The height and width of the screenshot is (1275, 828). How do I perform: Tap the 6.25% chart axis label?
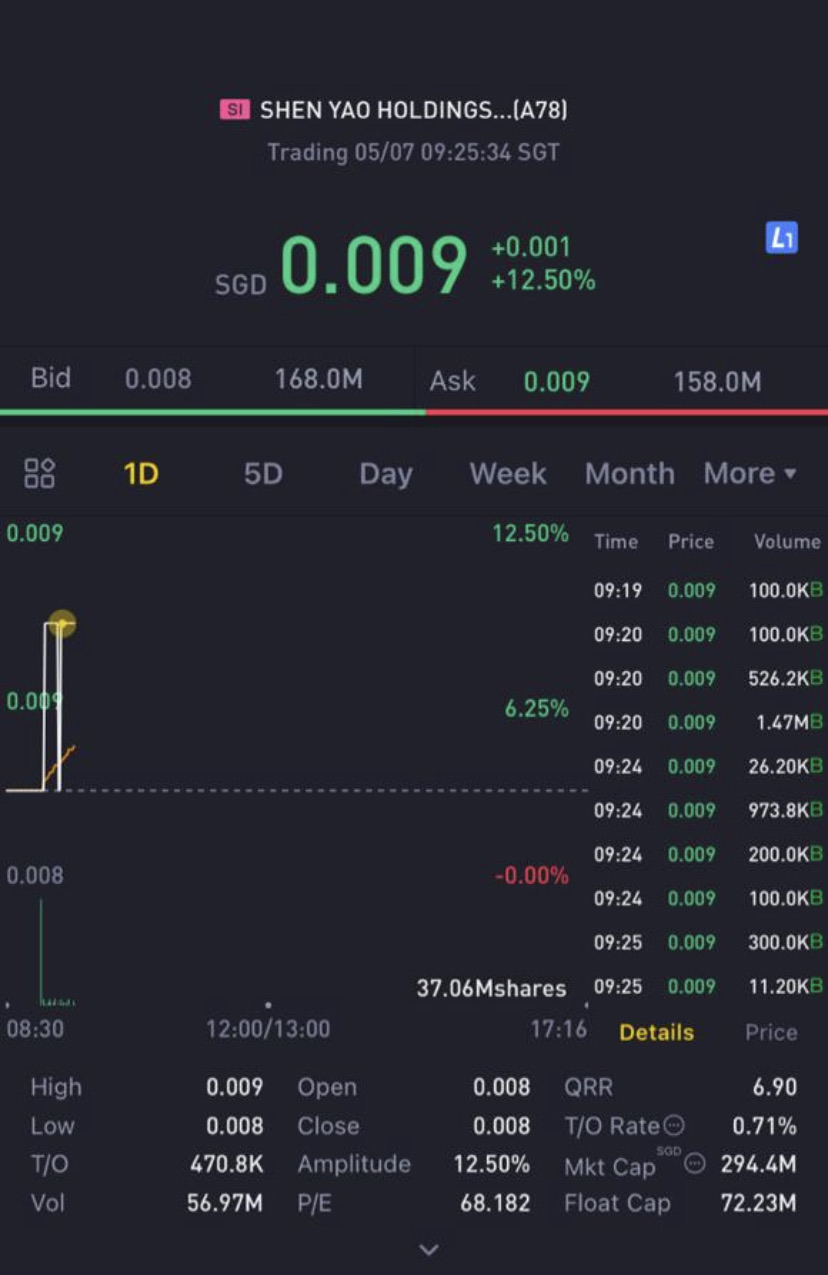(x=537, y=709)
